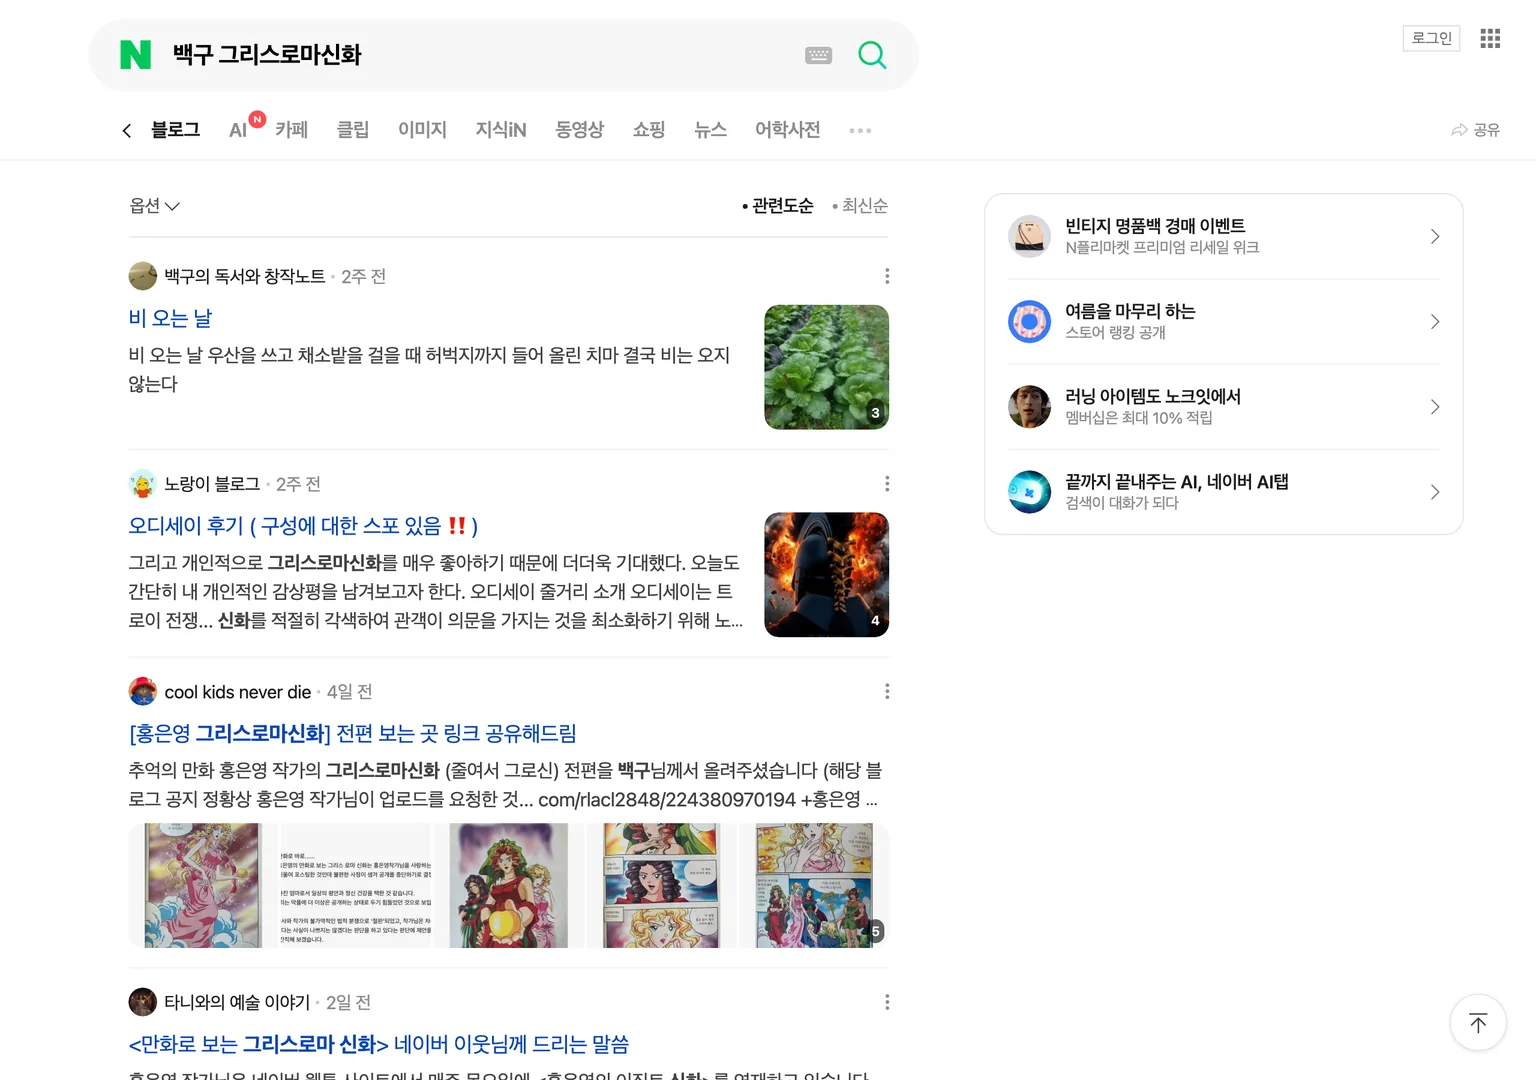Click 백구의 독서와 창작노트 profile avatar
The width and height of the screenshot is (1536, 1080).
[x=143, y=276]
